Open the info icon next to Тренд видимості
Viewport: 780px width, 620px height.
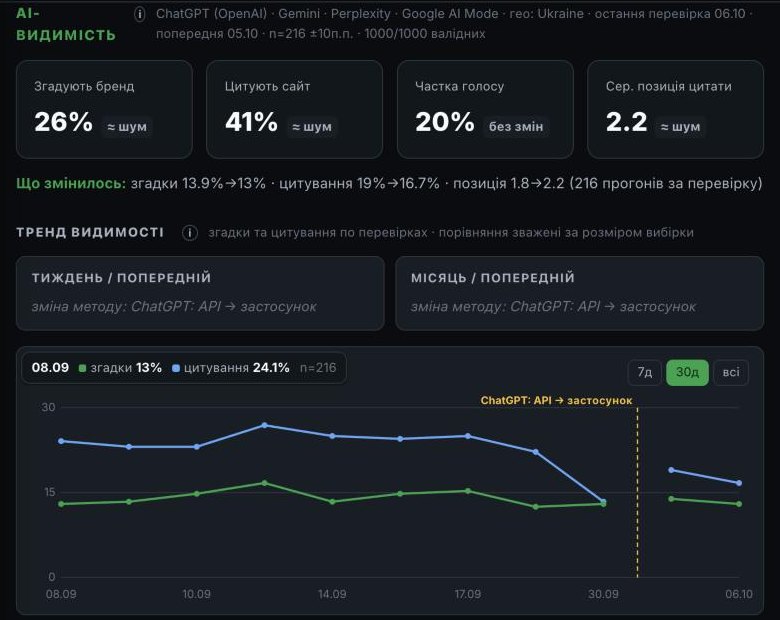190,232
